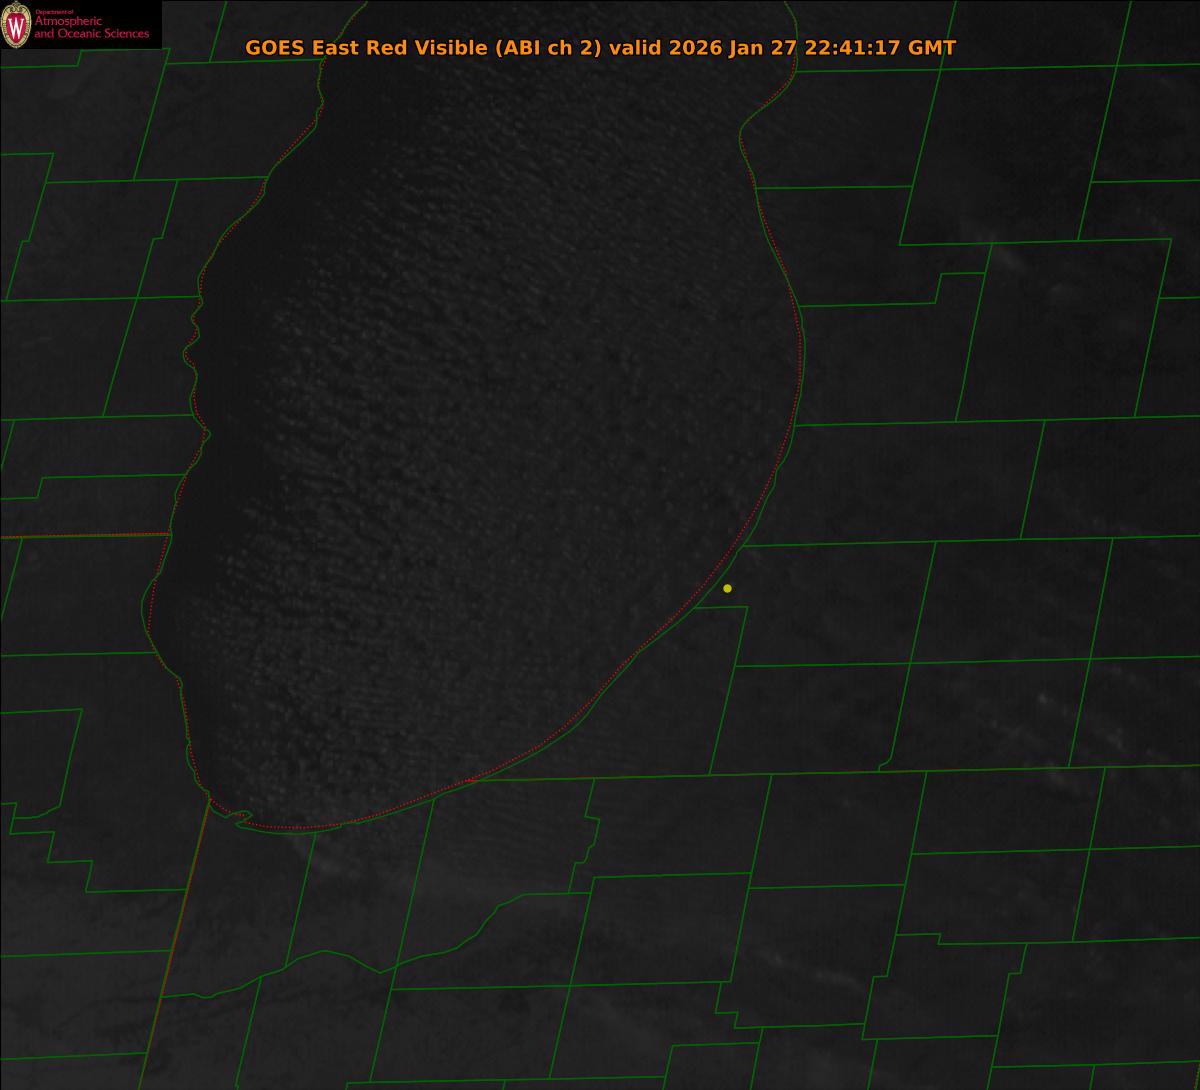Click the "Atmospheric and Oceanic Sciences" department text

(91, 28)
